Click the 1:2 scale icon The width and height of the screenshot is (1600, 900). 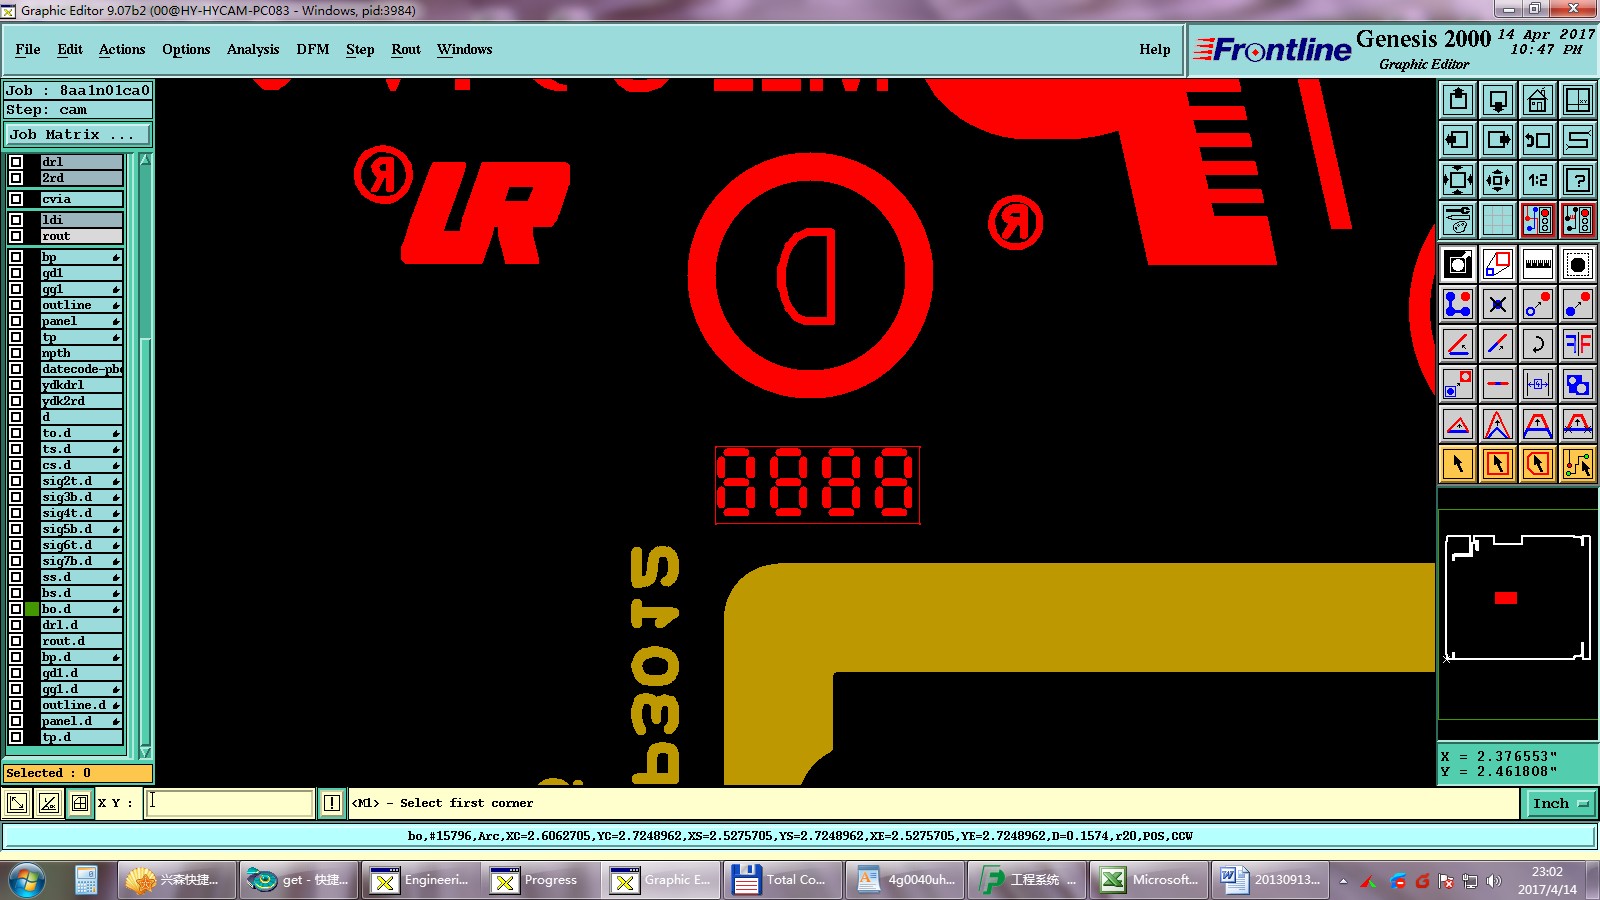point(1538,180)
